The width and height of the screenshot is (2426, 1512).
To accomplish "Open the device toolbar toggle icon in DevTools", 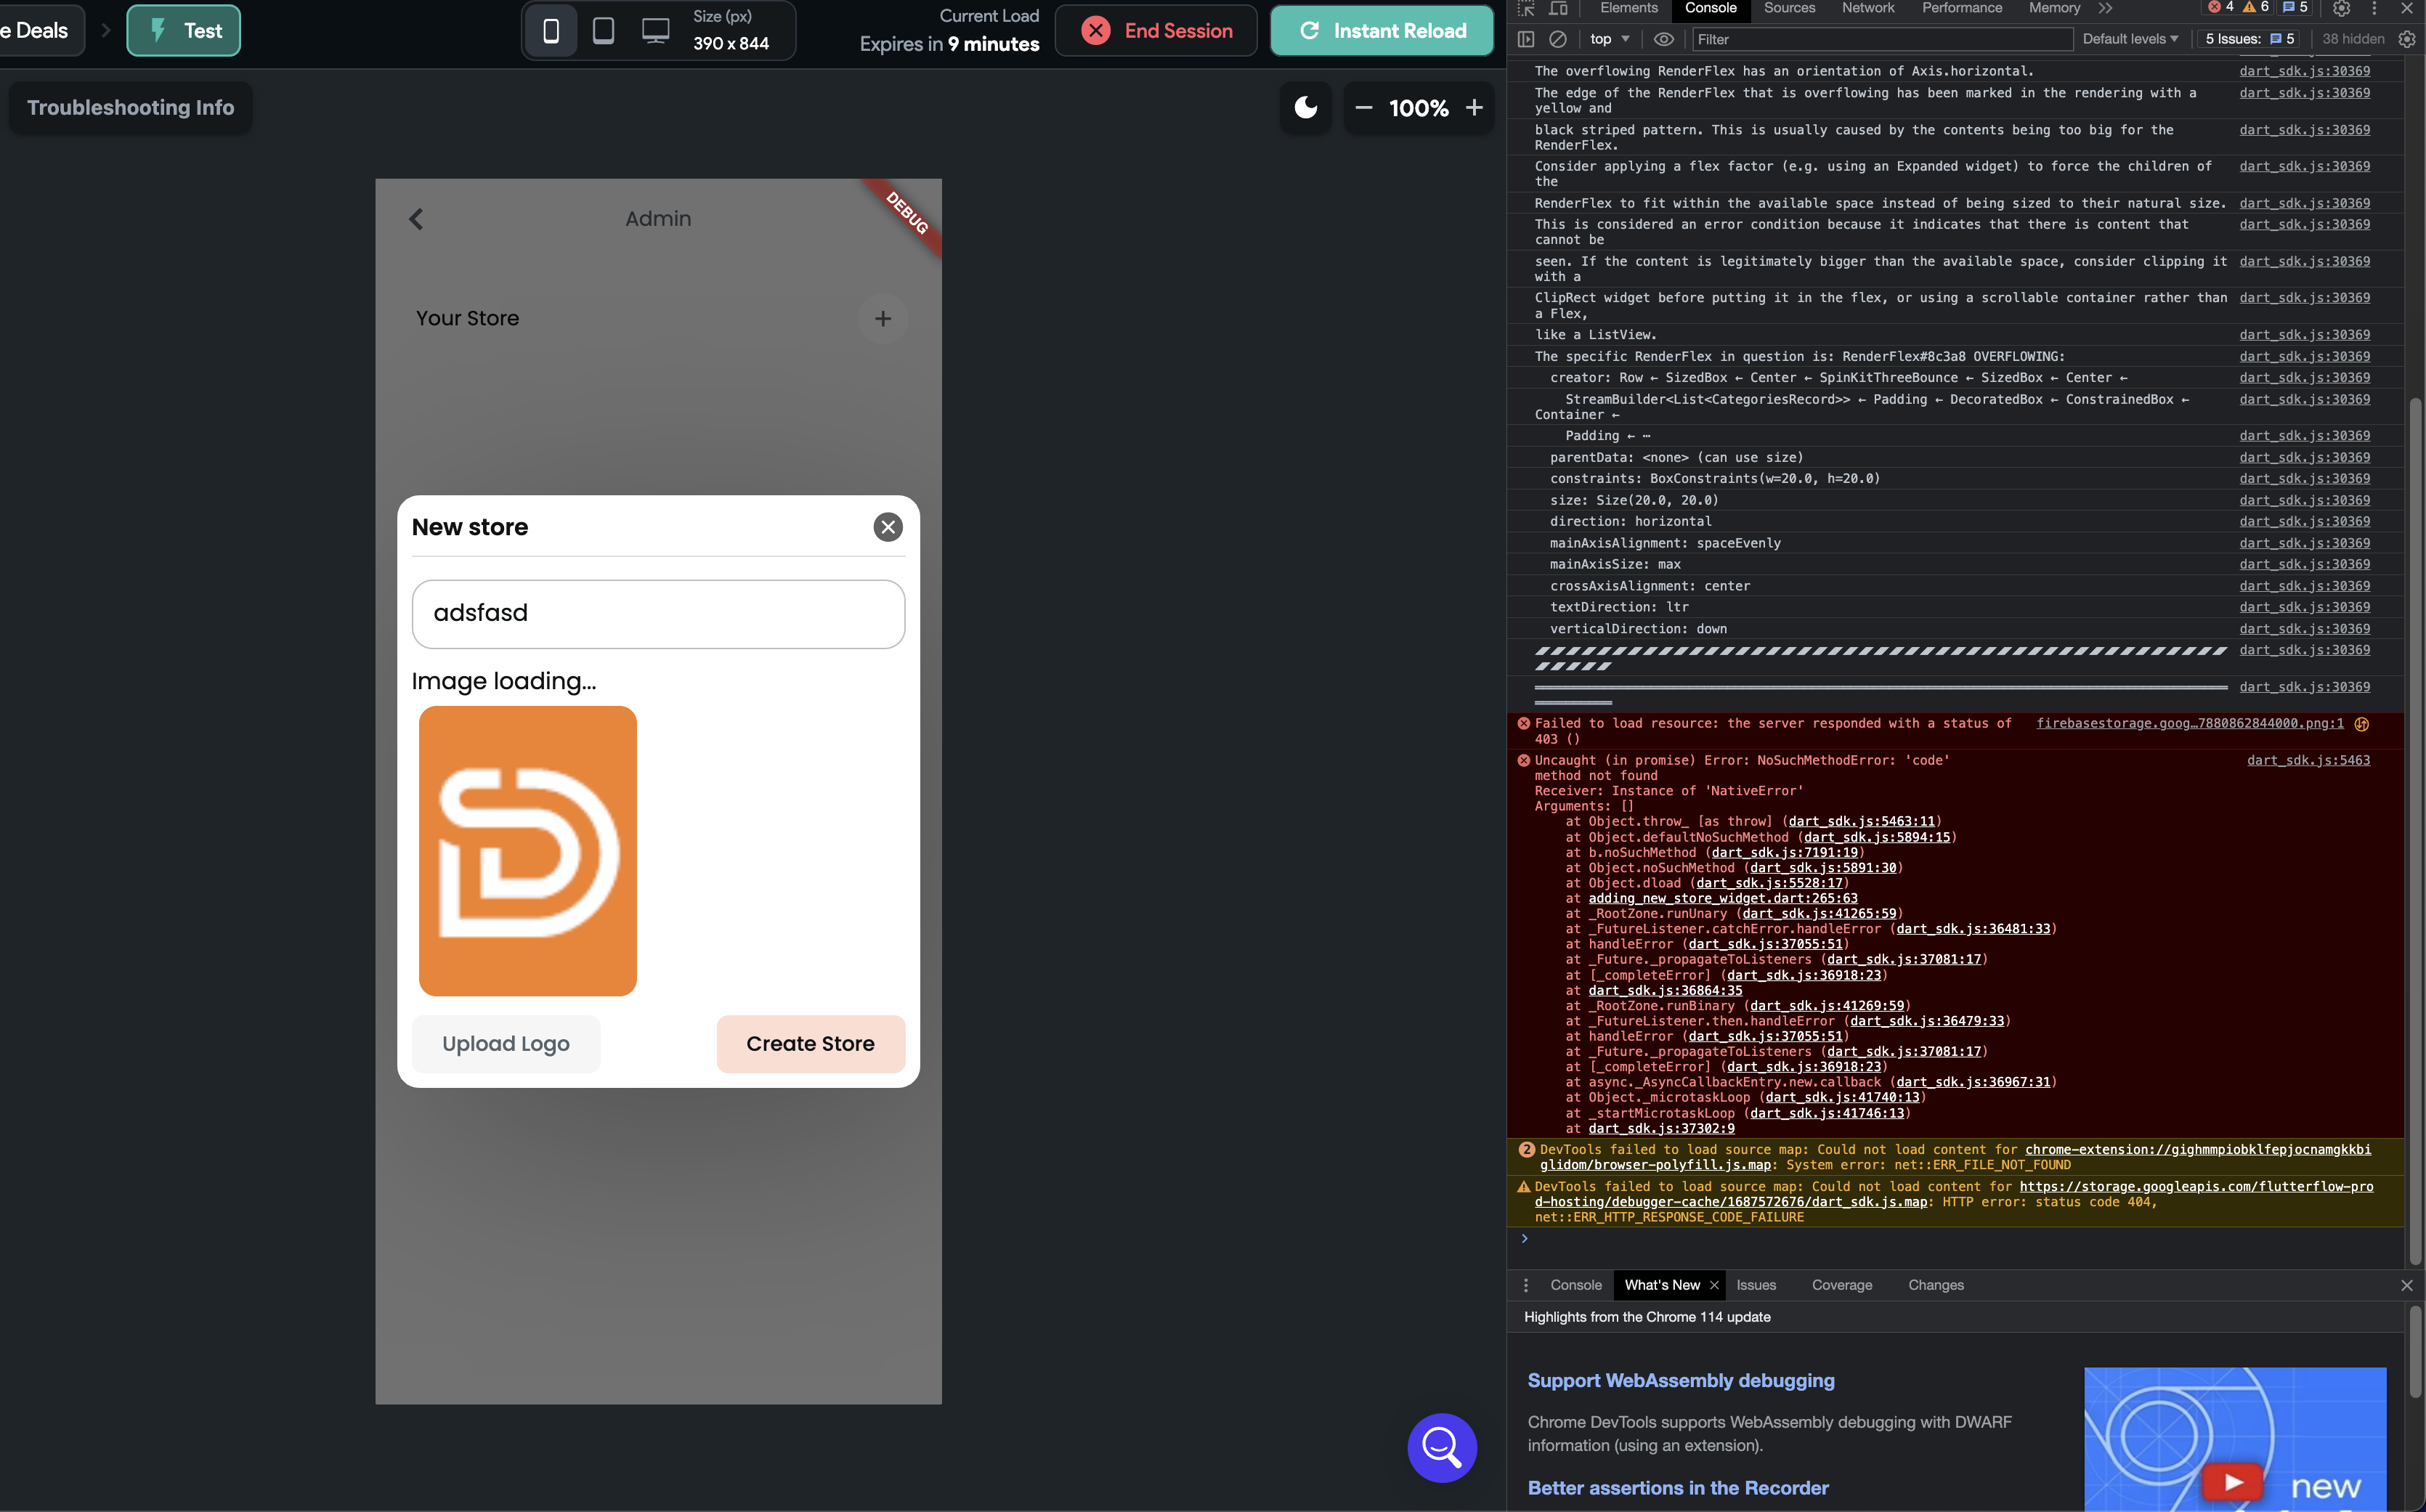I will click(1558, 9).
